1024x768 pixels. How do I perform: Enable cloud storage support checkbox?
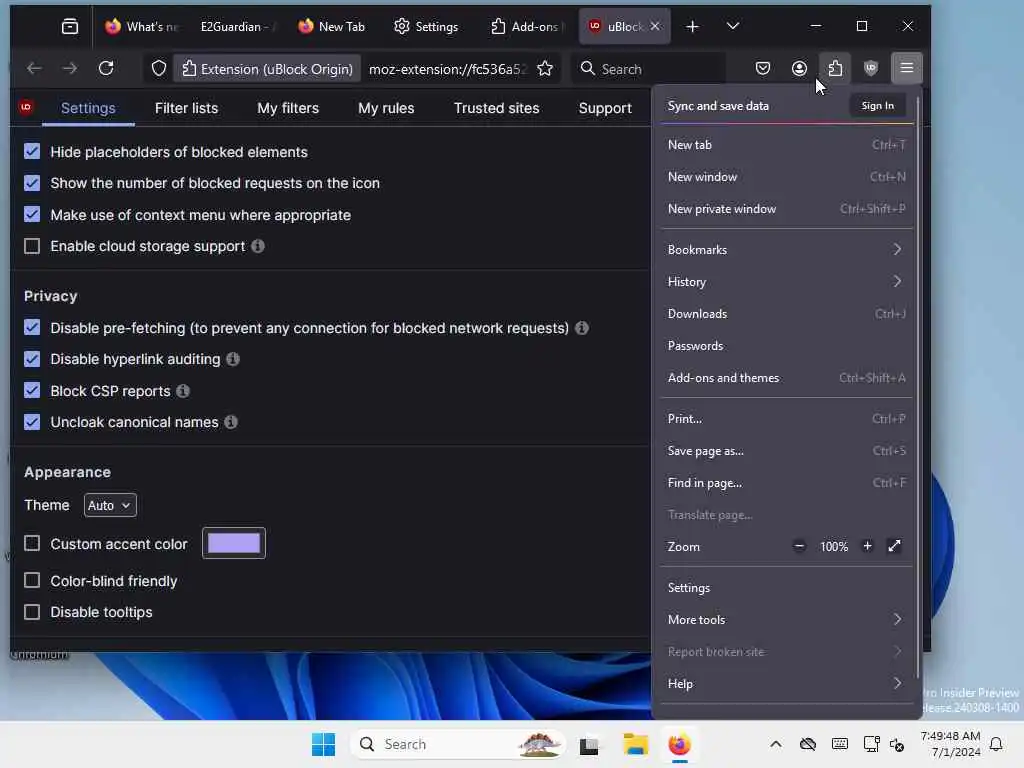click(x=32, y=246)
